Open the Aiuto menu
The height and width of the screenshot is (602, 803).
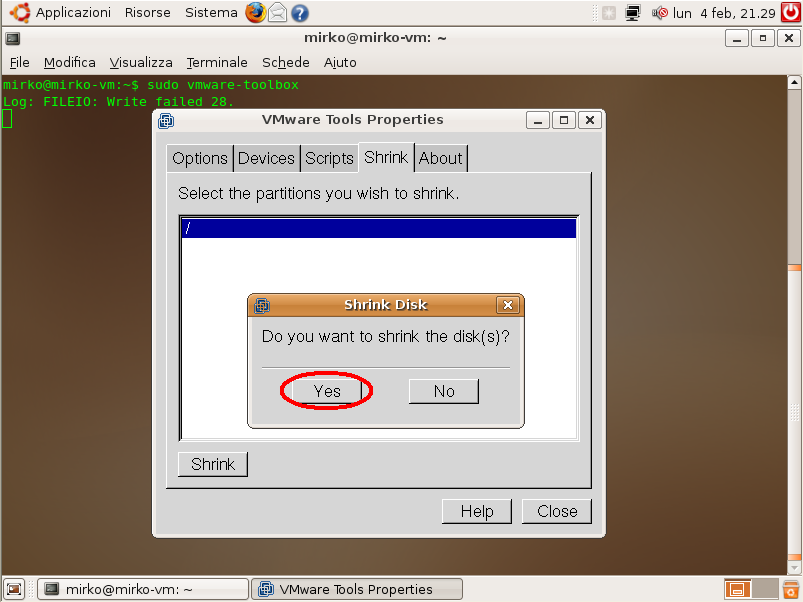tap(340, 62)
